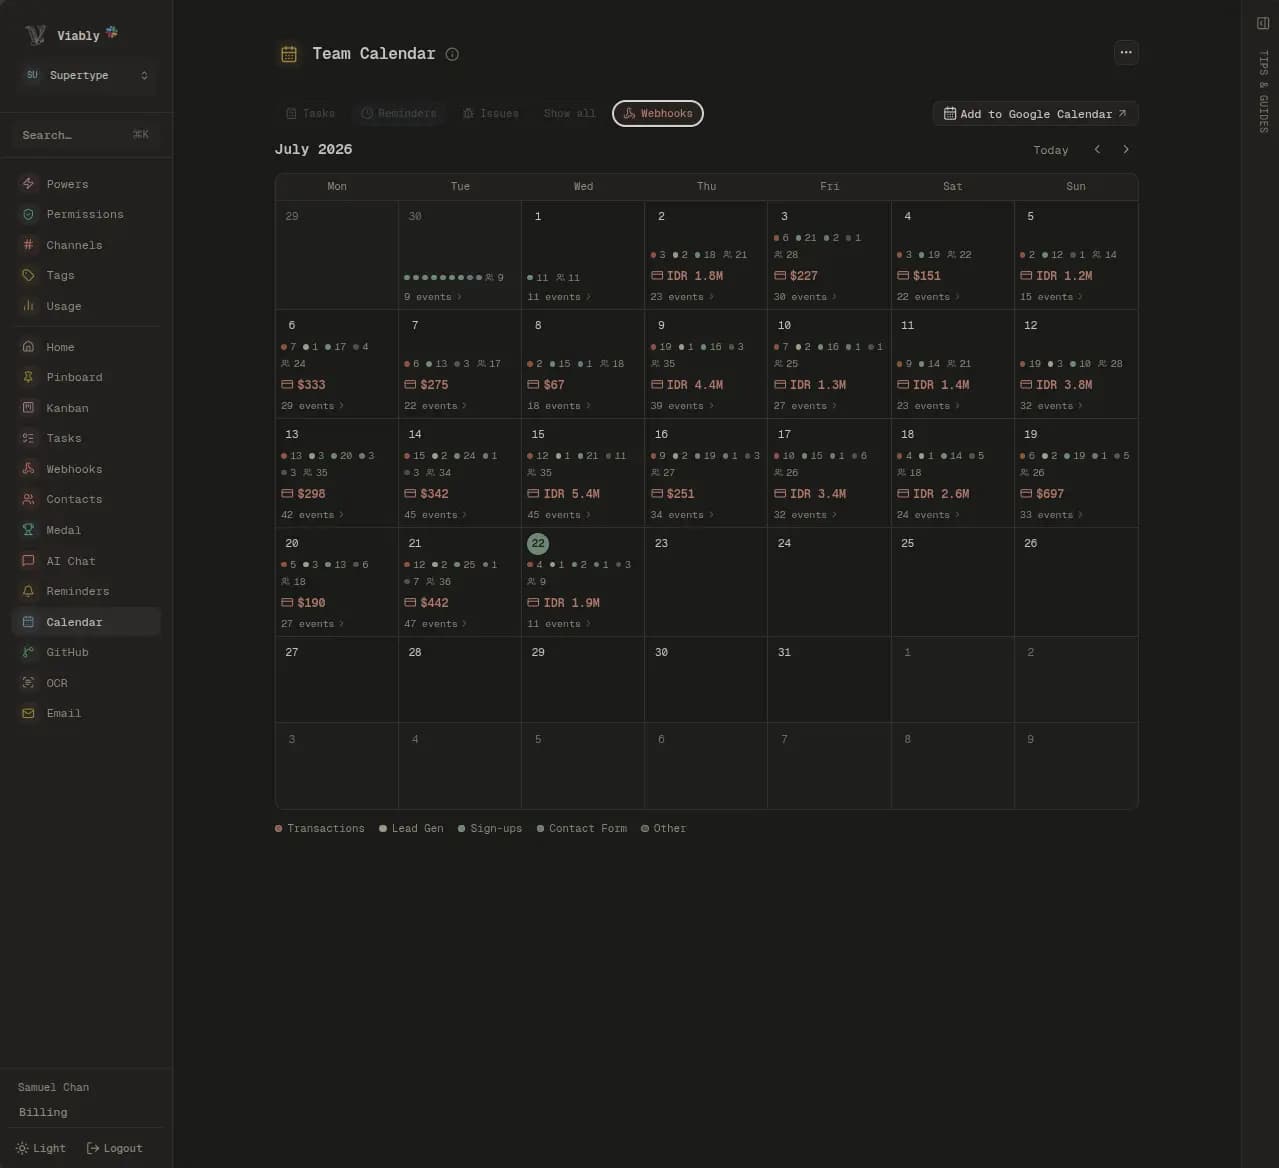Viewport: 1279px width, 1168px height.
Task: Expand 47 events on July 21
Action: click(436, 624)
